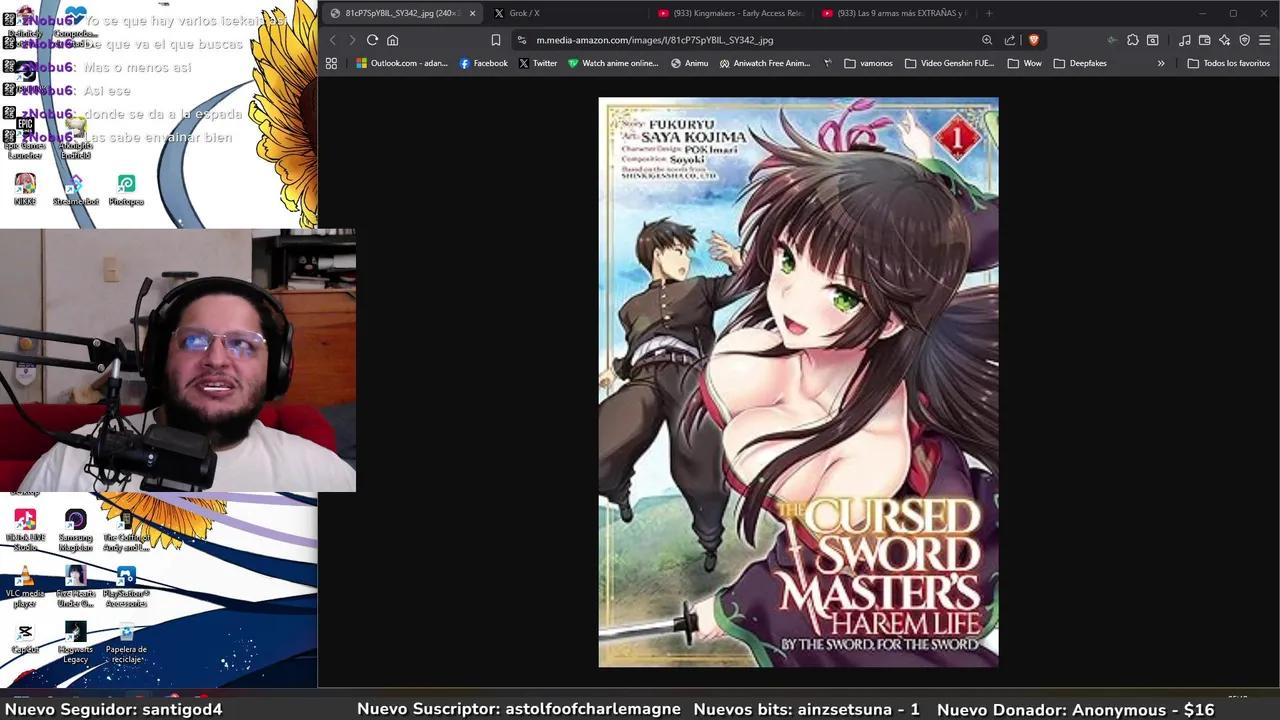Click the browser forward arrow
This screenshot has width=1280, height=720.
pyautogui.click(x=352, y=40)
